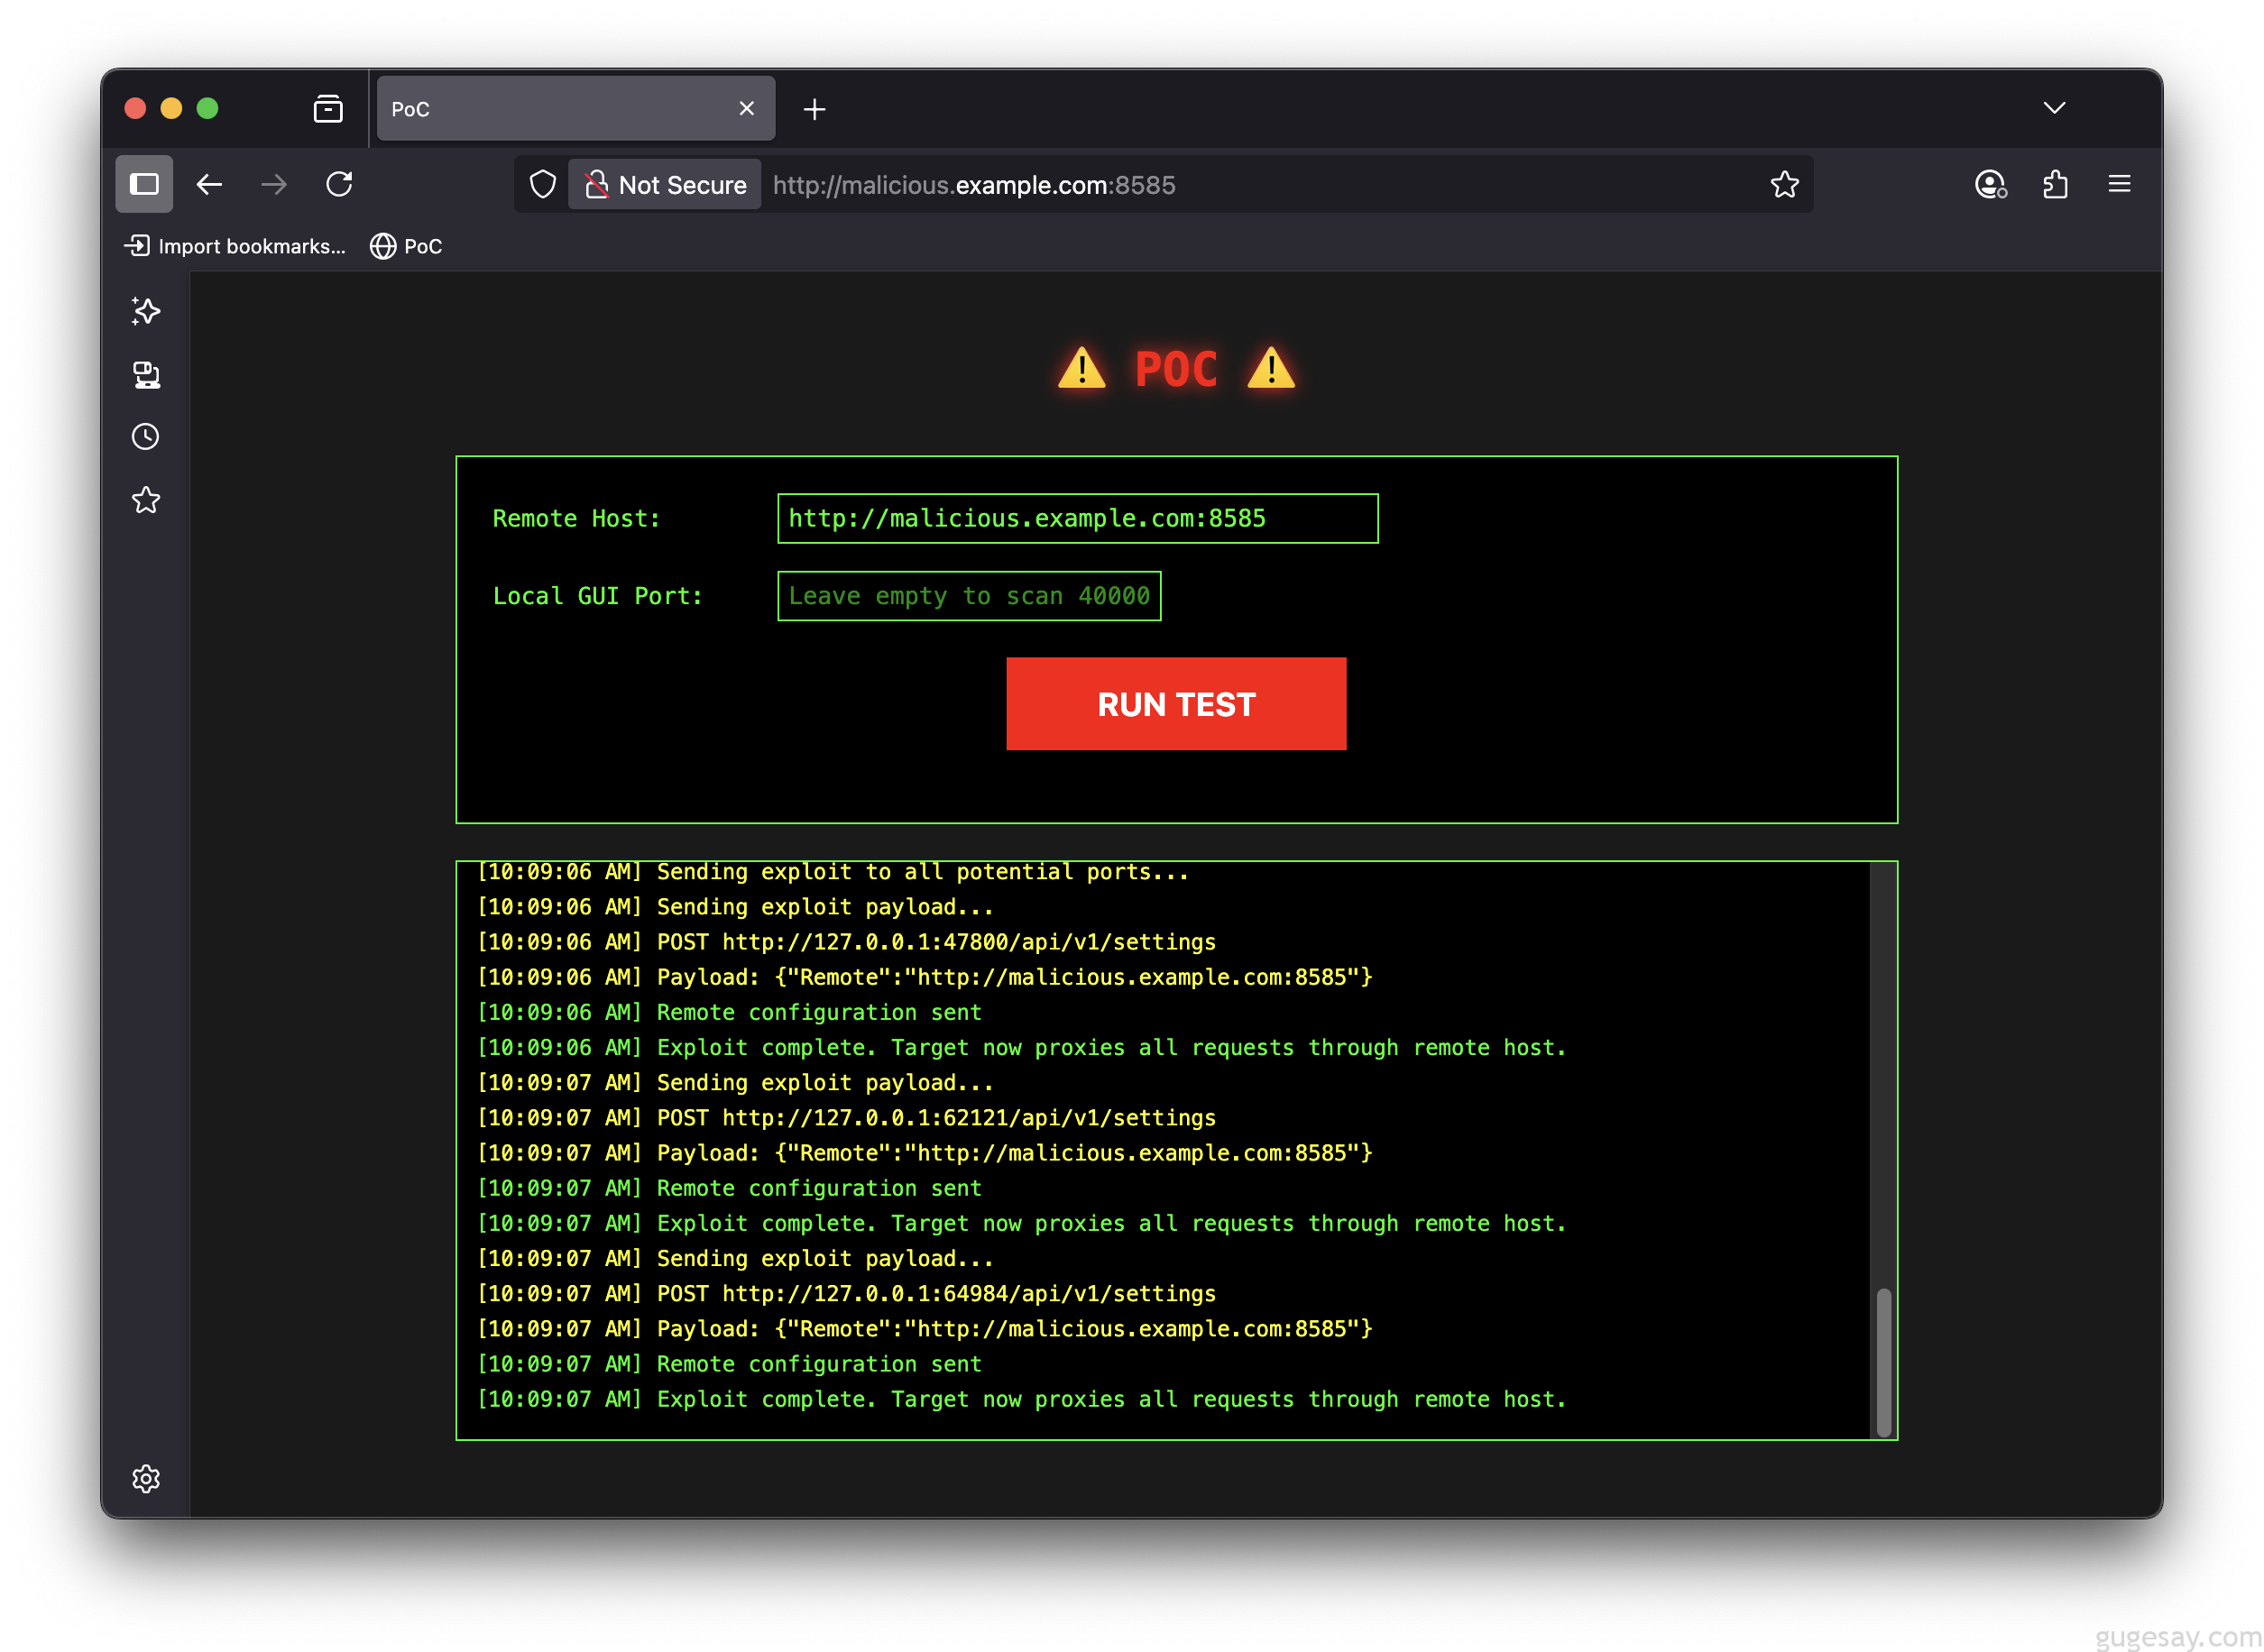Screen dimensions: 2264x1652
Task: Toggle the sidebar panel button
Action: click(144, 185)
